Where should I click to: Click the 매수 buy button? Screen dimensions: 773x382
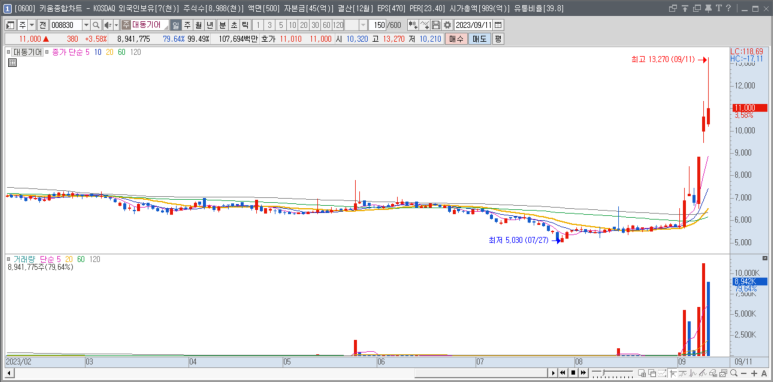click(456, 39)
